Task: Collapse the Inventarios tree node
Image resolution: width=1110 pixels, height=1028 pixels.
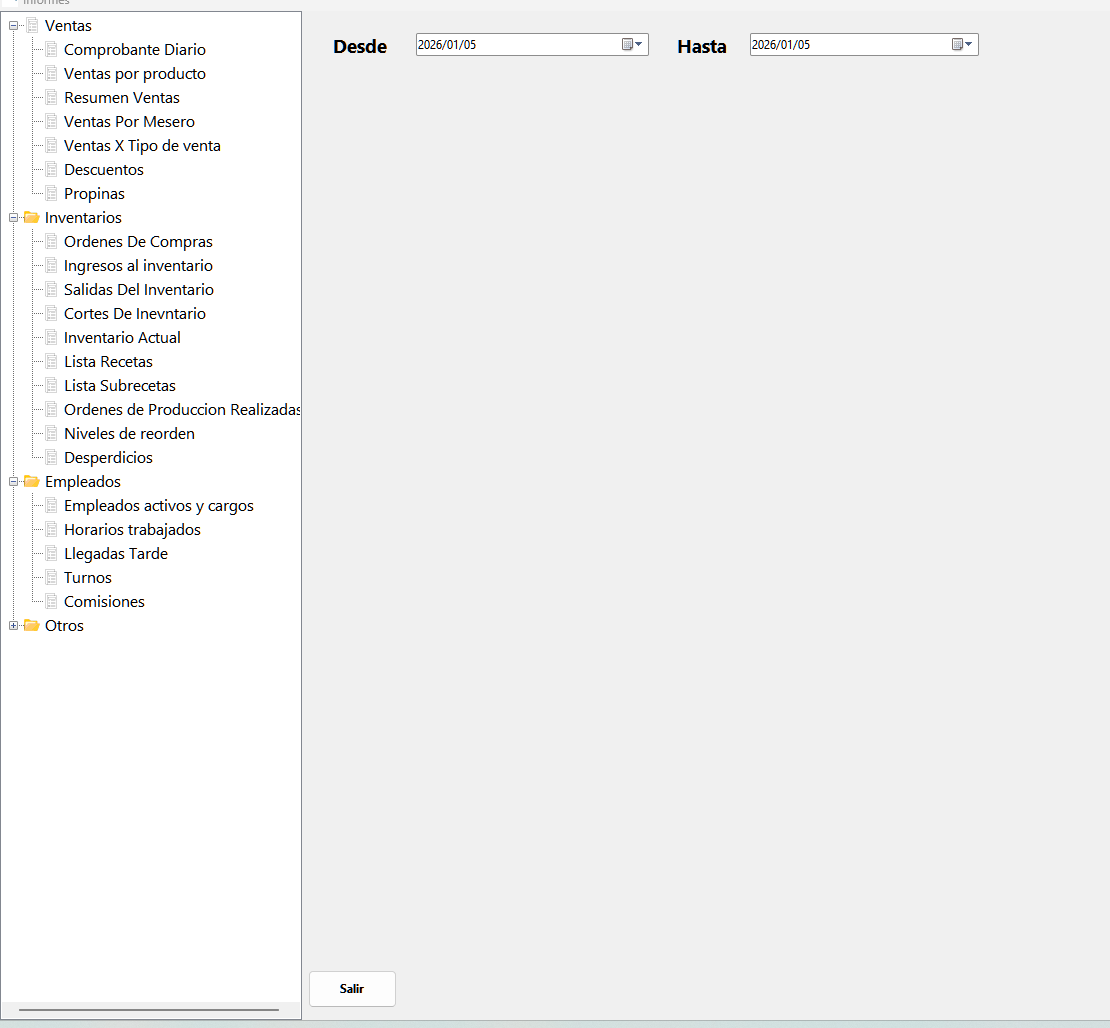Action: pos(13,218)
